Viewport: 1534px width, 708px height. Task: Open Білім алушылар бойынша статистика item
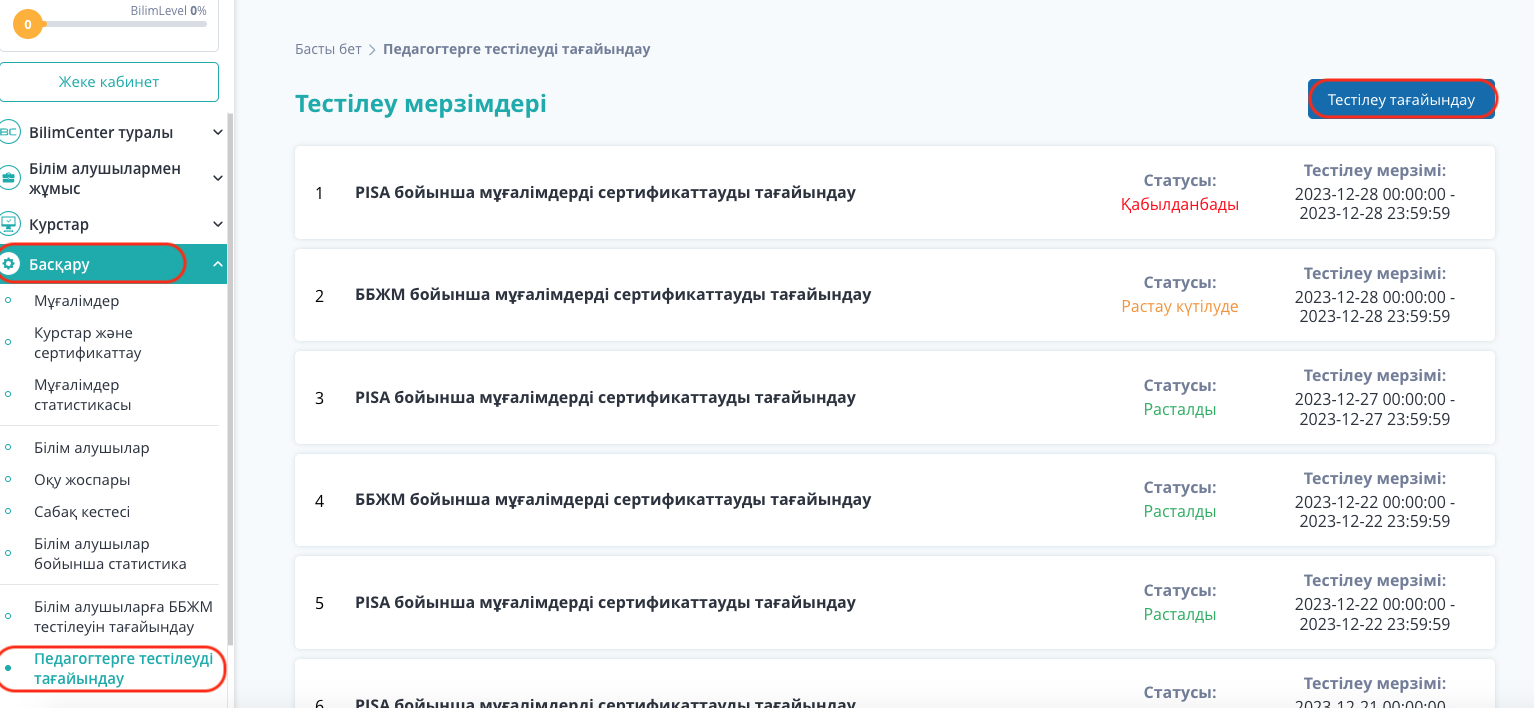110,553
